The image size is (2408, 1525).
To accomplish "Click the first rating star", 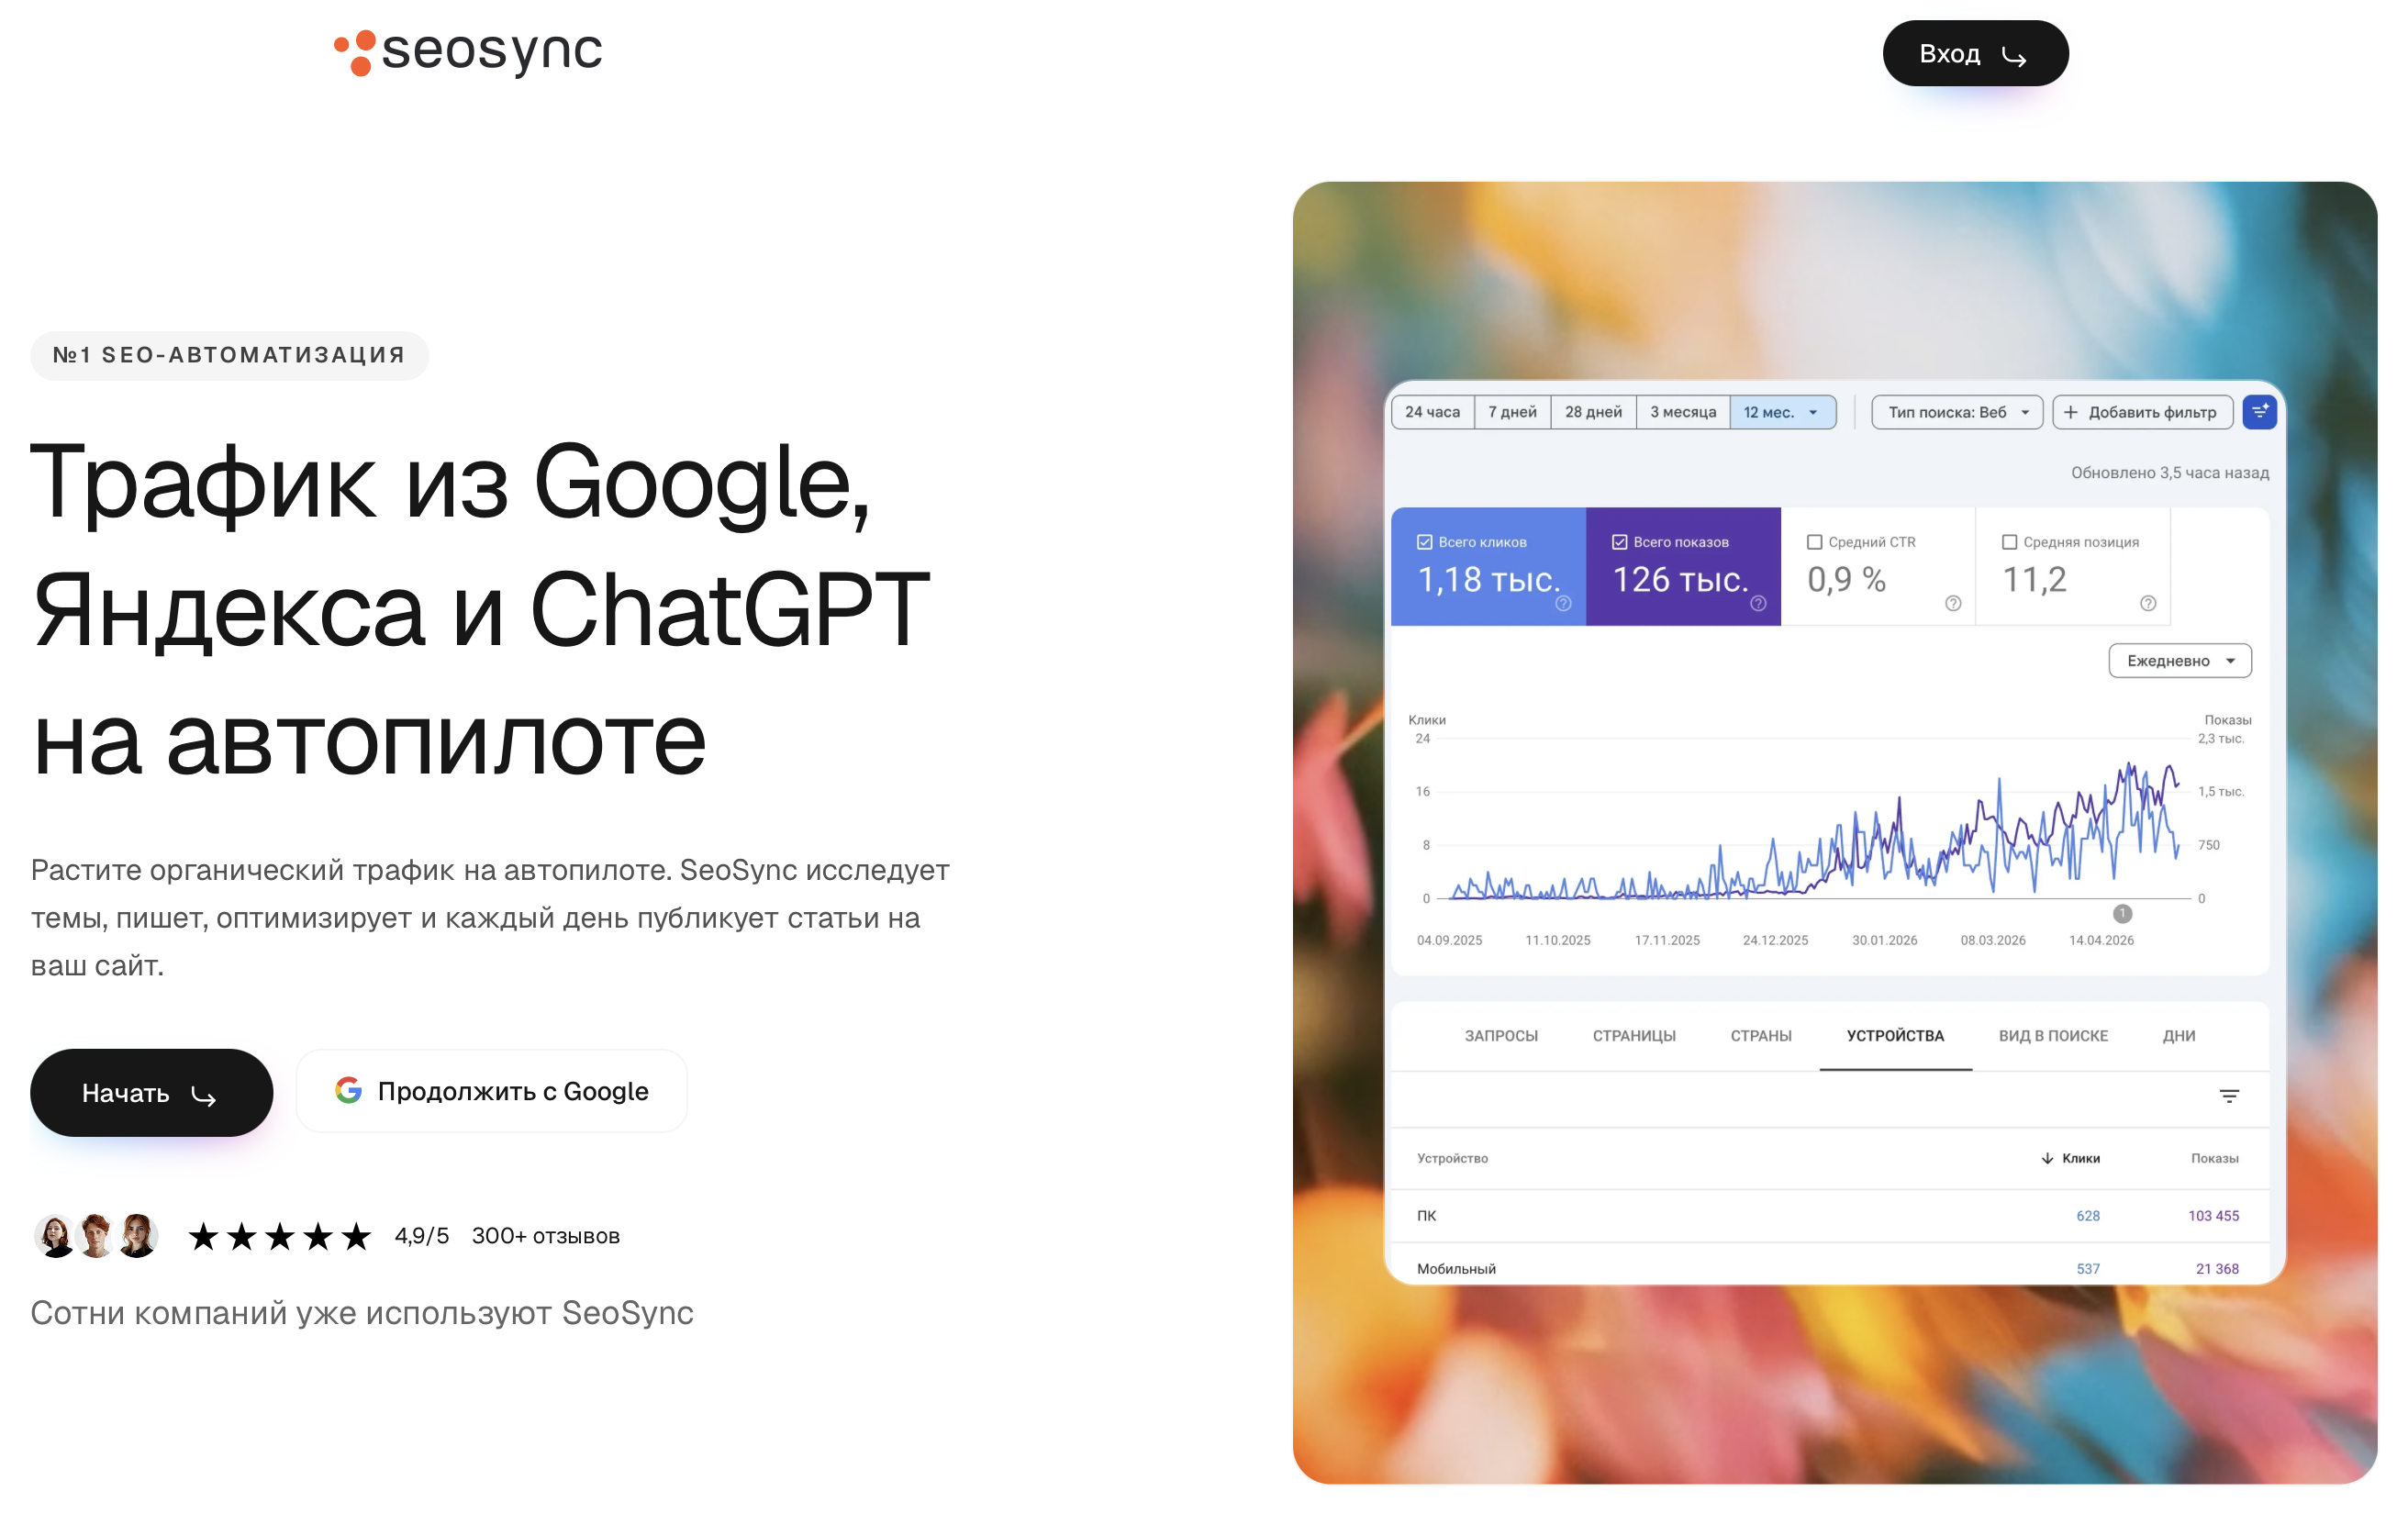I will [203, 1236].
